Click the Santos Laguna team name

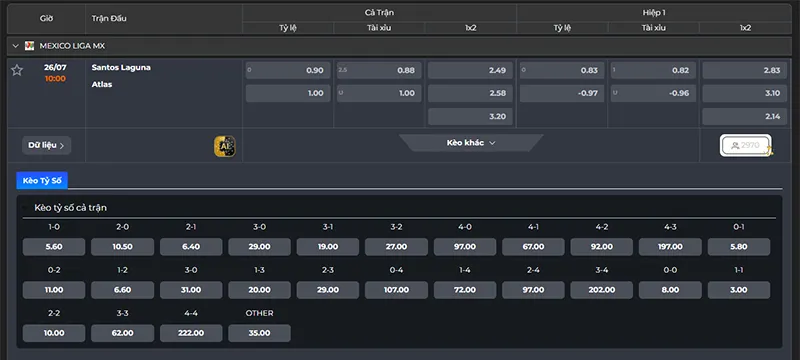[121, 67]
